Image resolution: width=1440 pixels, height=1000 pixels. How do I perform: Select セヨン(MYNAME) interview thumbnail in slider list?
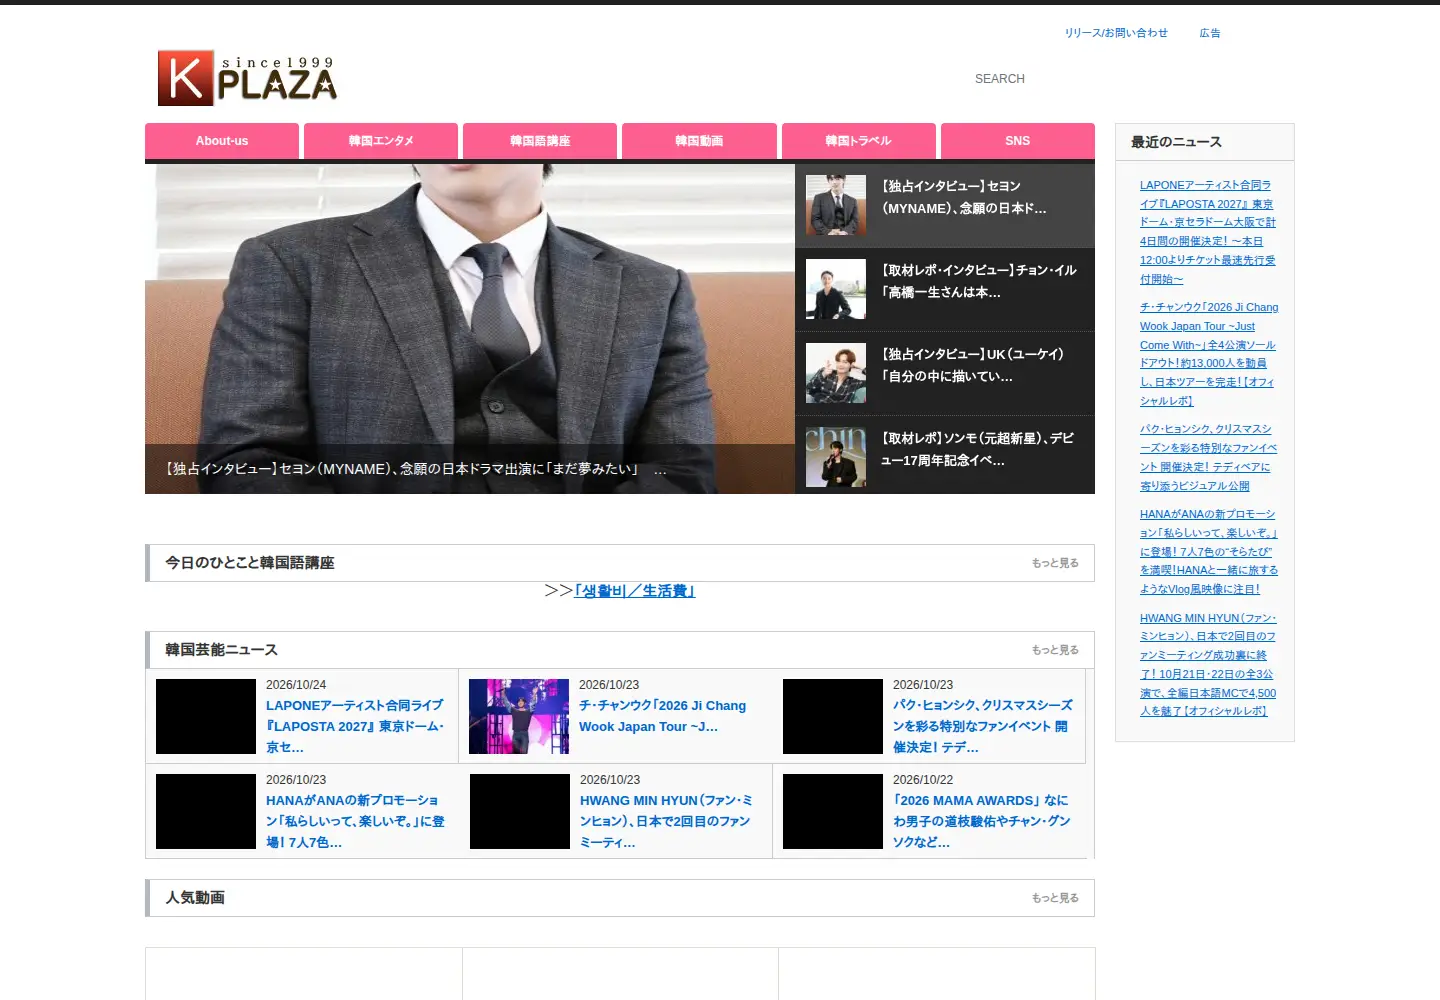pos(836,205)
